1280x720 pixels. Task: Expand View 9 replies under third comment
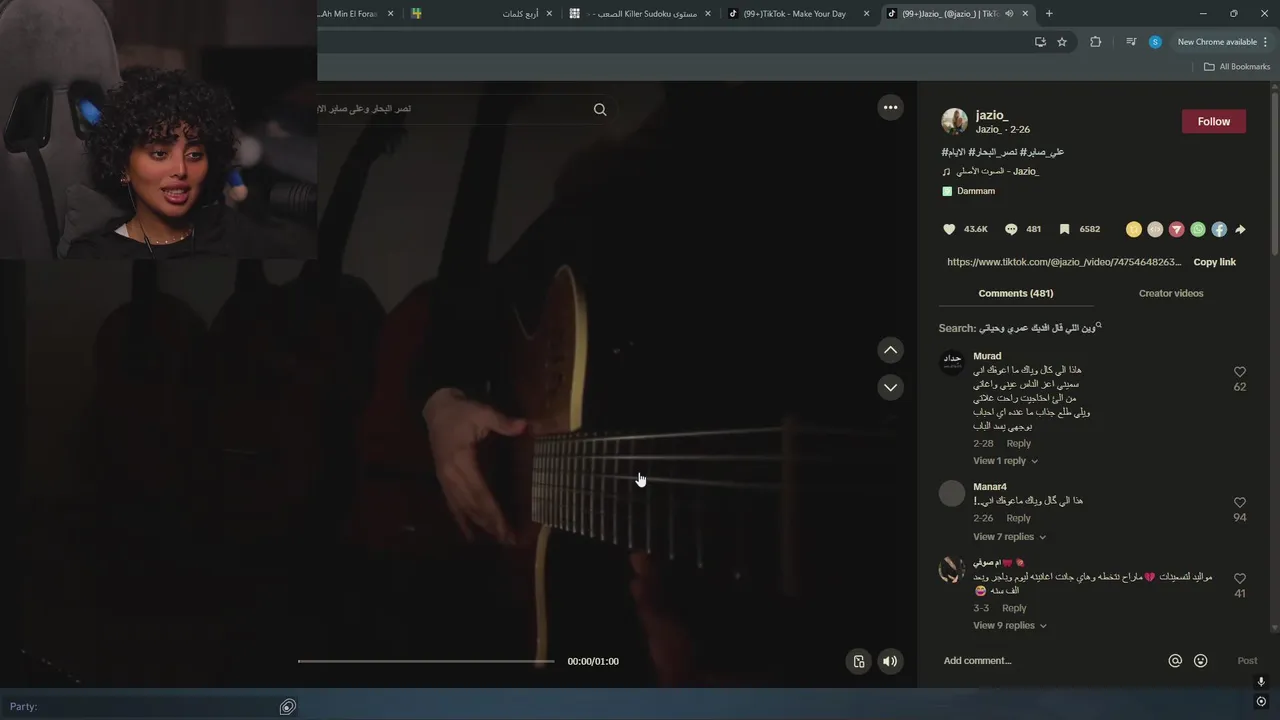[1010, 626]
